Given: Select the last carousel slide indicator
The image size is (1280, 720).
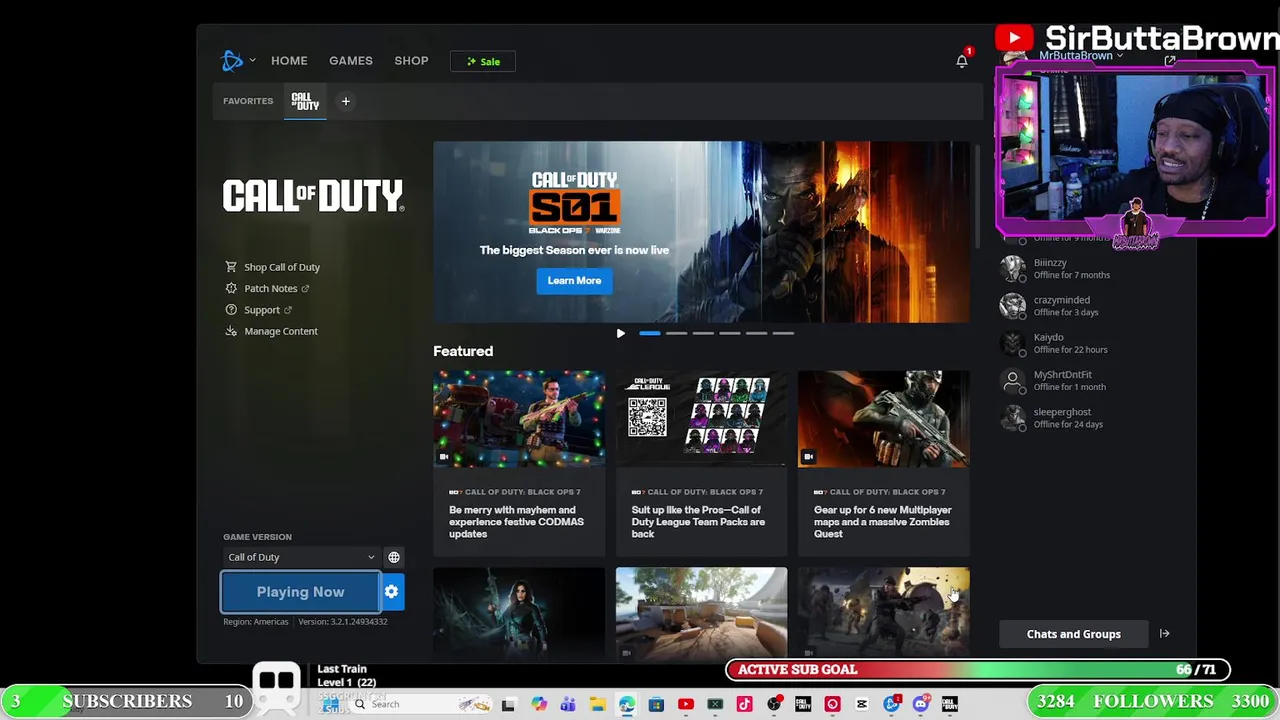Looking at the screenshot, I should pyautogui.click(x=783, y=333).
